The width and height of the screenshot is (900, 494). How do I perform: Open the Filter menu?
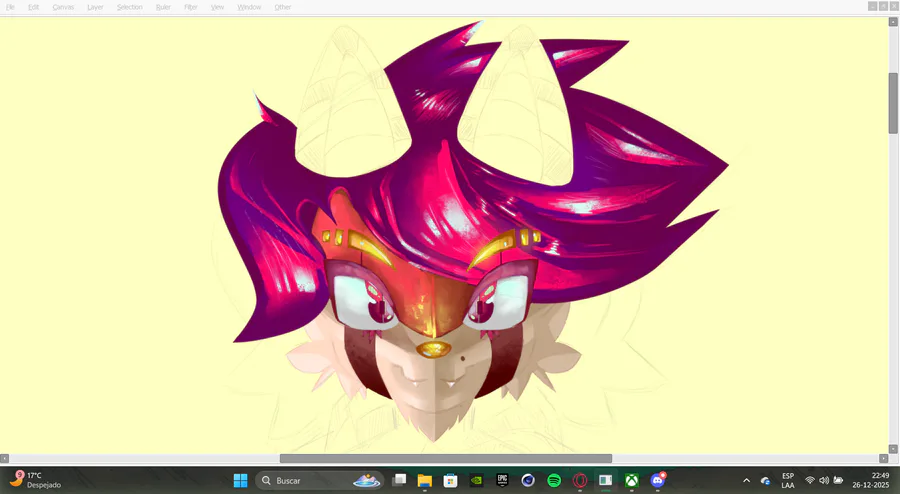click(x=191, y=7)
